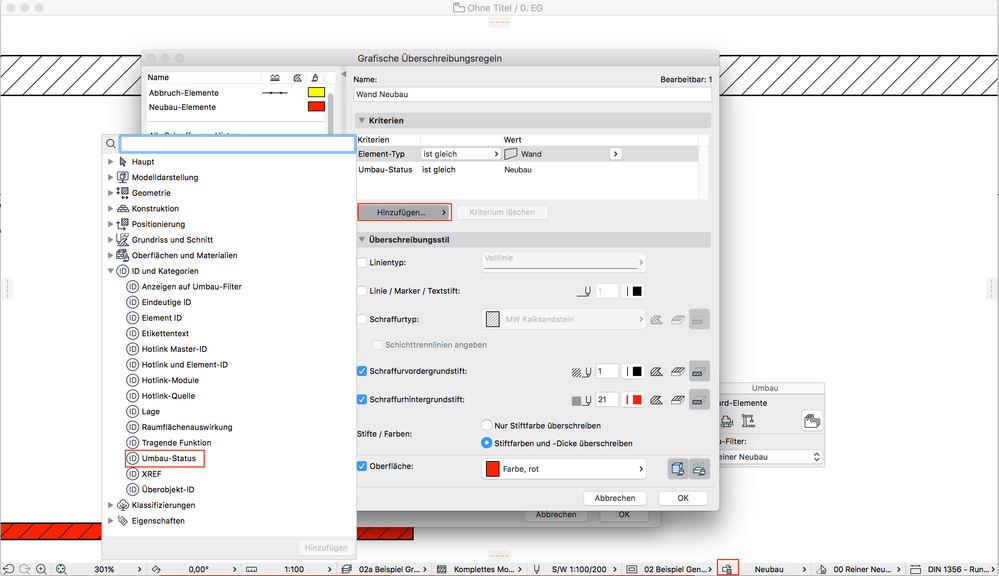Expand the Haupt criteria group
The image size is (999, 576).
(x=110, y=162)
